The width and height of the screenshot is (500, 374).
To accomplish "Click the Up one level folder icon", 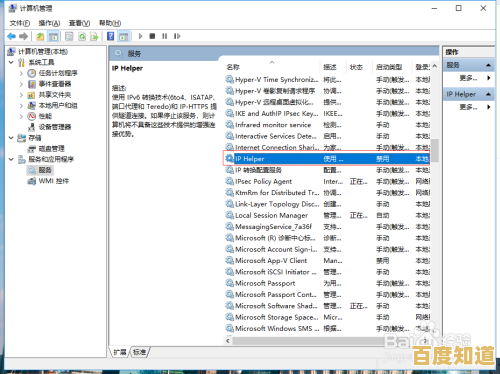I will coord(40,36).
